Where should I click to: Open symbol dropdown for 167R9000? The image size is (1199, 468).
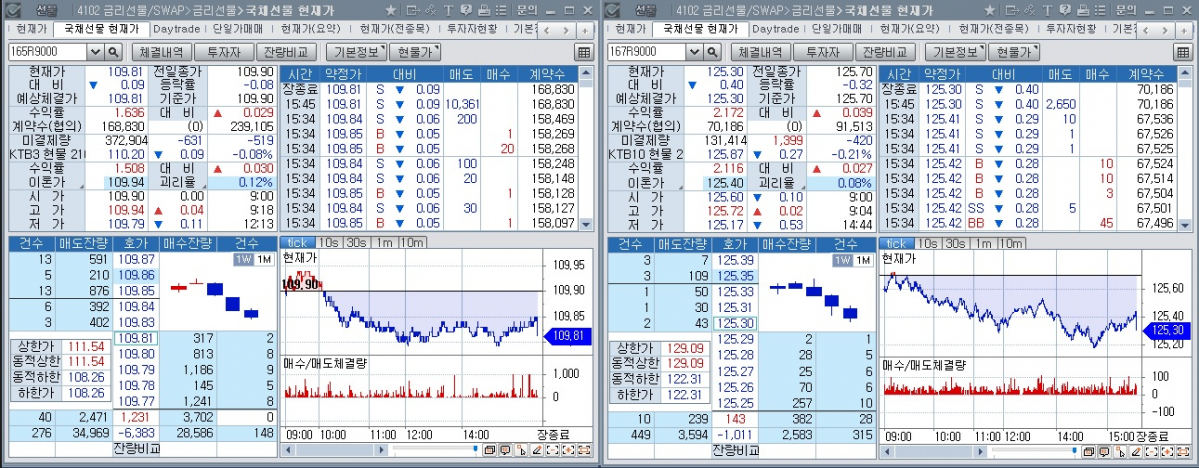pyautogui.click(x=694, y=52)
